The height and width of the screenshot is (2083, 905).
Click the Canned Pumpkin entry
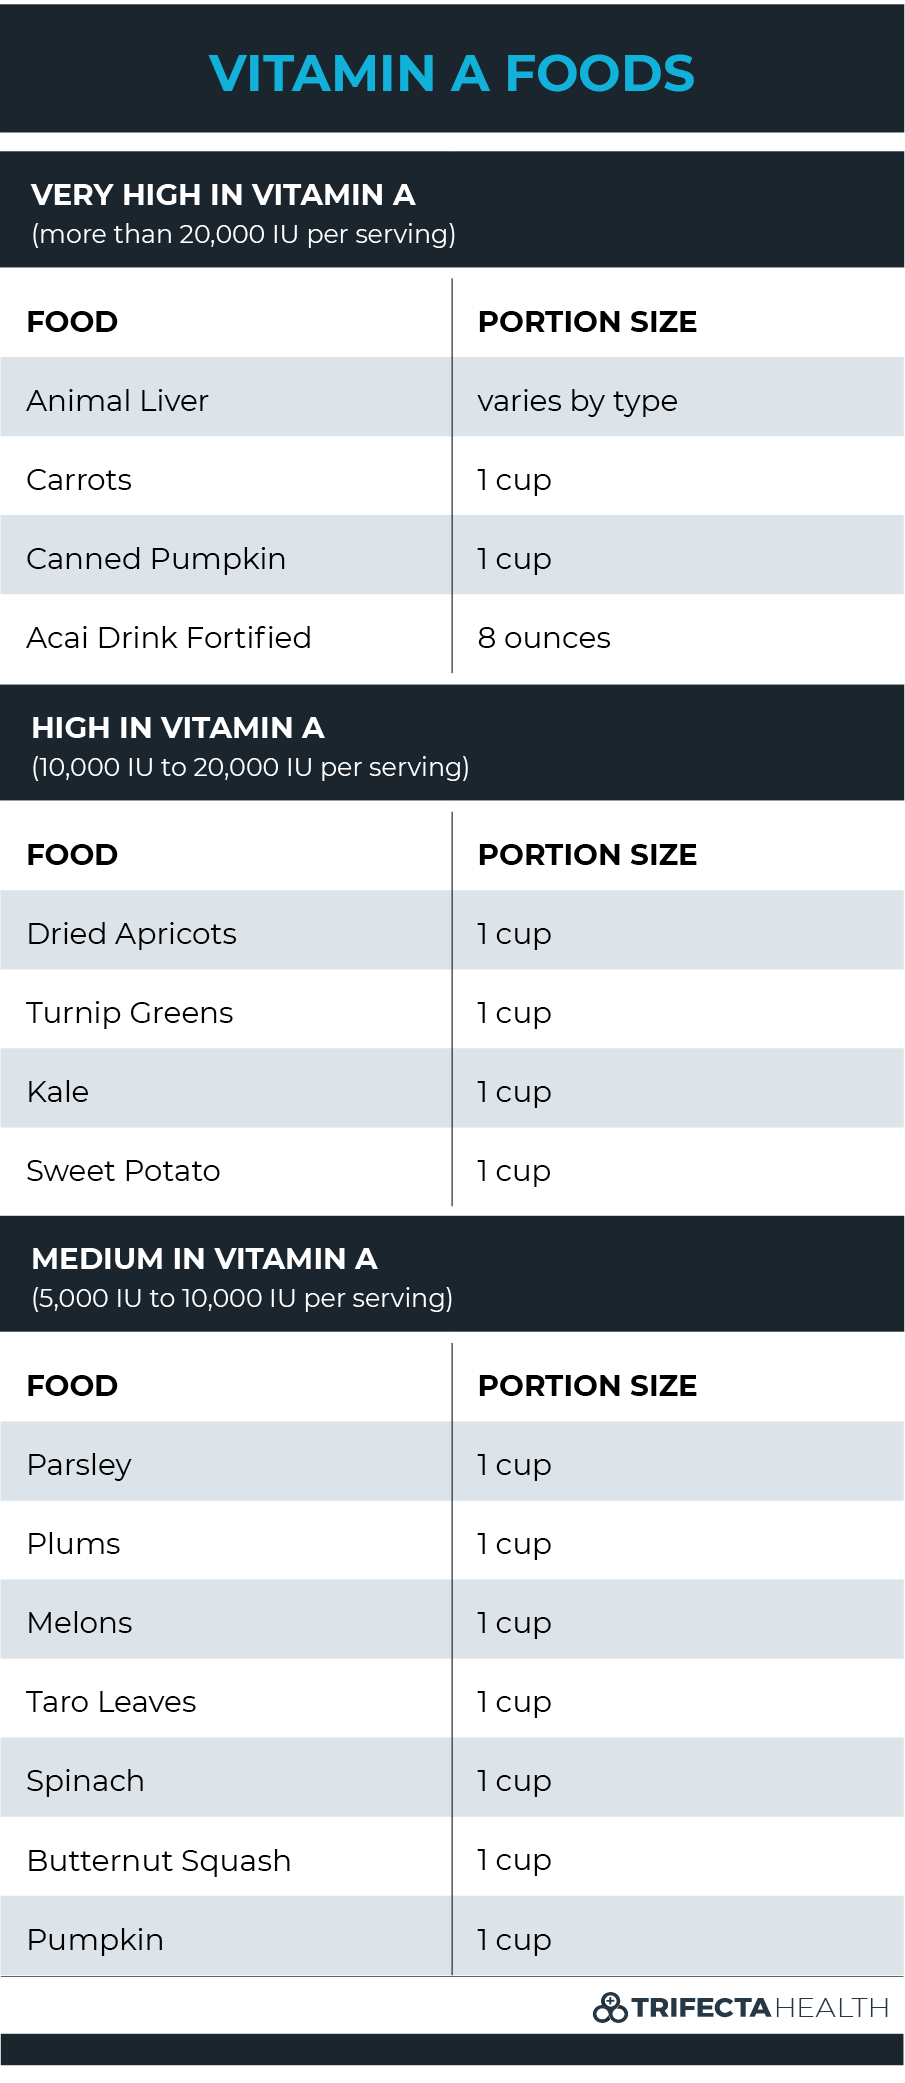(156, 559)
